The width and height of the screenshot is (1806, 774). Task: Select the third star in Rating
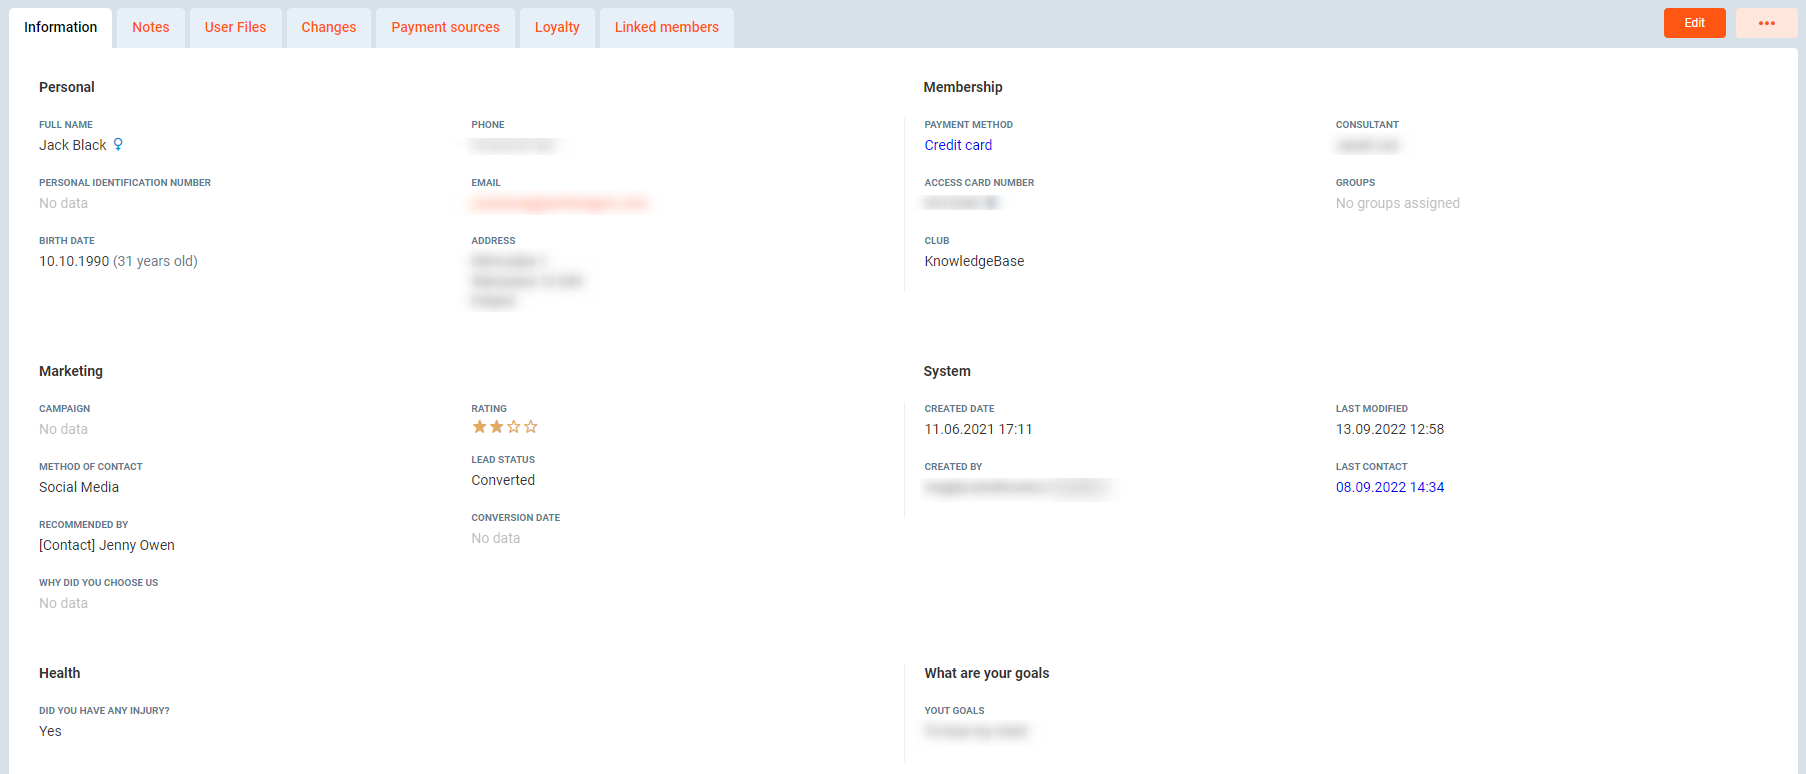pos(514,427)
